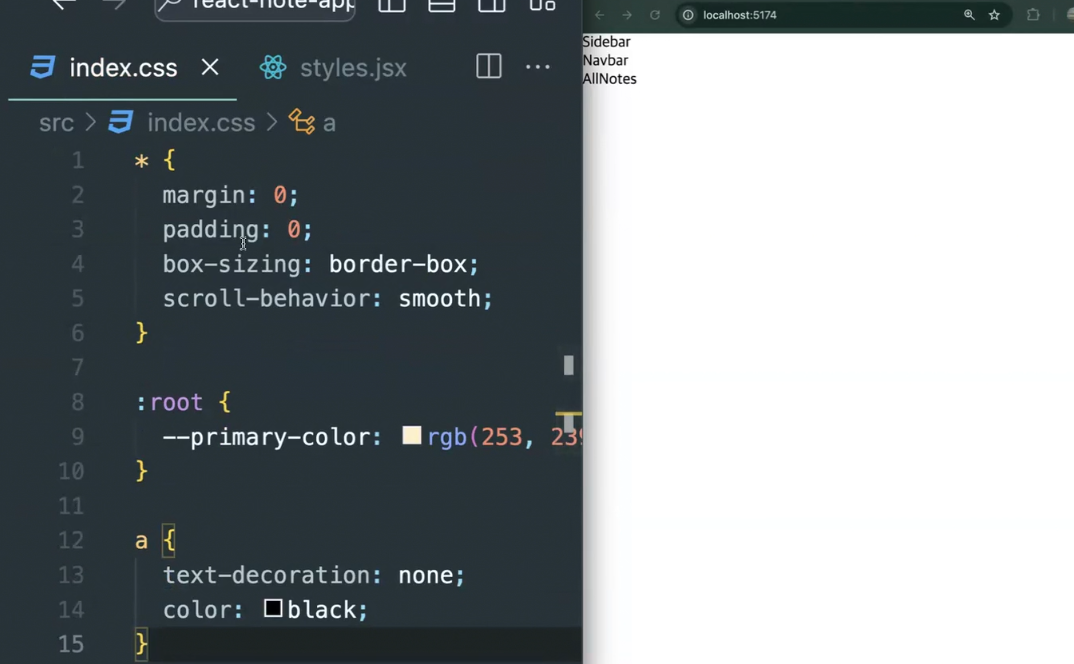This screenshot has width=1074, height=664.
Task: Toggle the secondary side bar layout icon
Action: tap(492, 5)
